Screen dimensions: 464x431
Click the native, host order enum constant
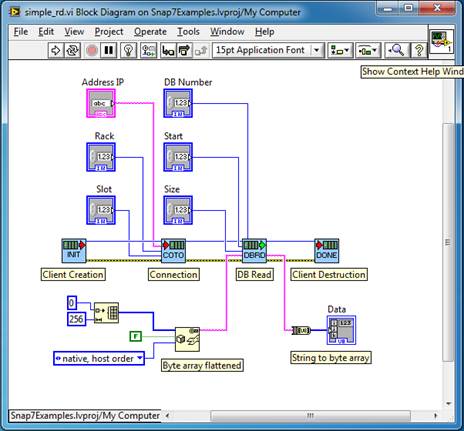(99, 359)
